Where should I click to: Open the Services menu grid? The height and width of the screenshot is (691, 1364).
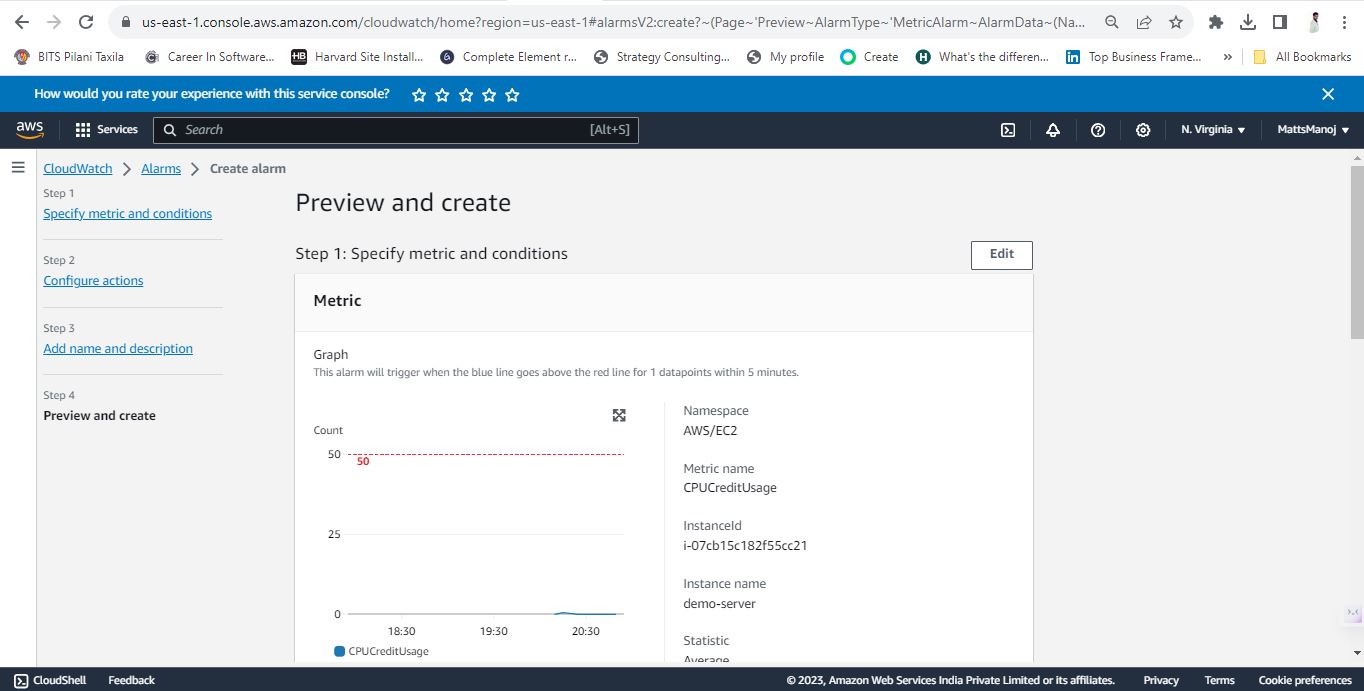[x=106, y=130]
